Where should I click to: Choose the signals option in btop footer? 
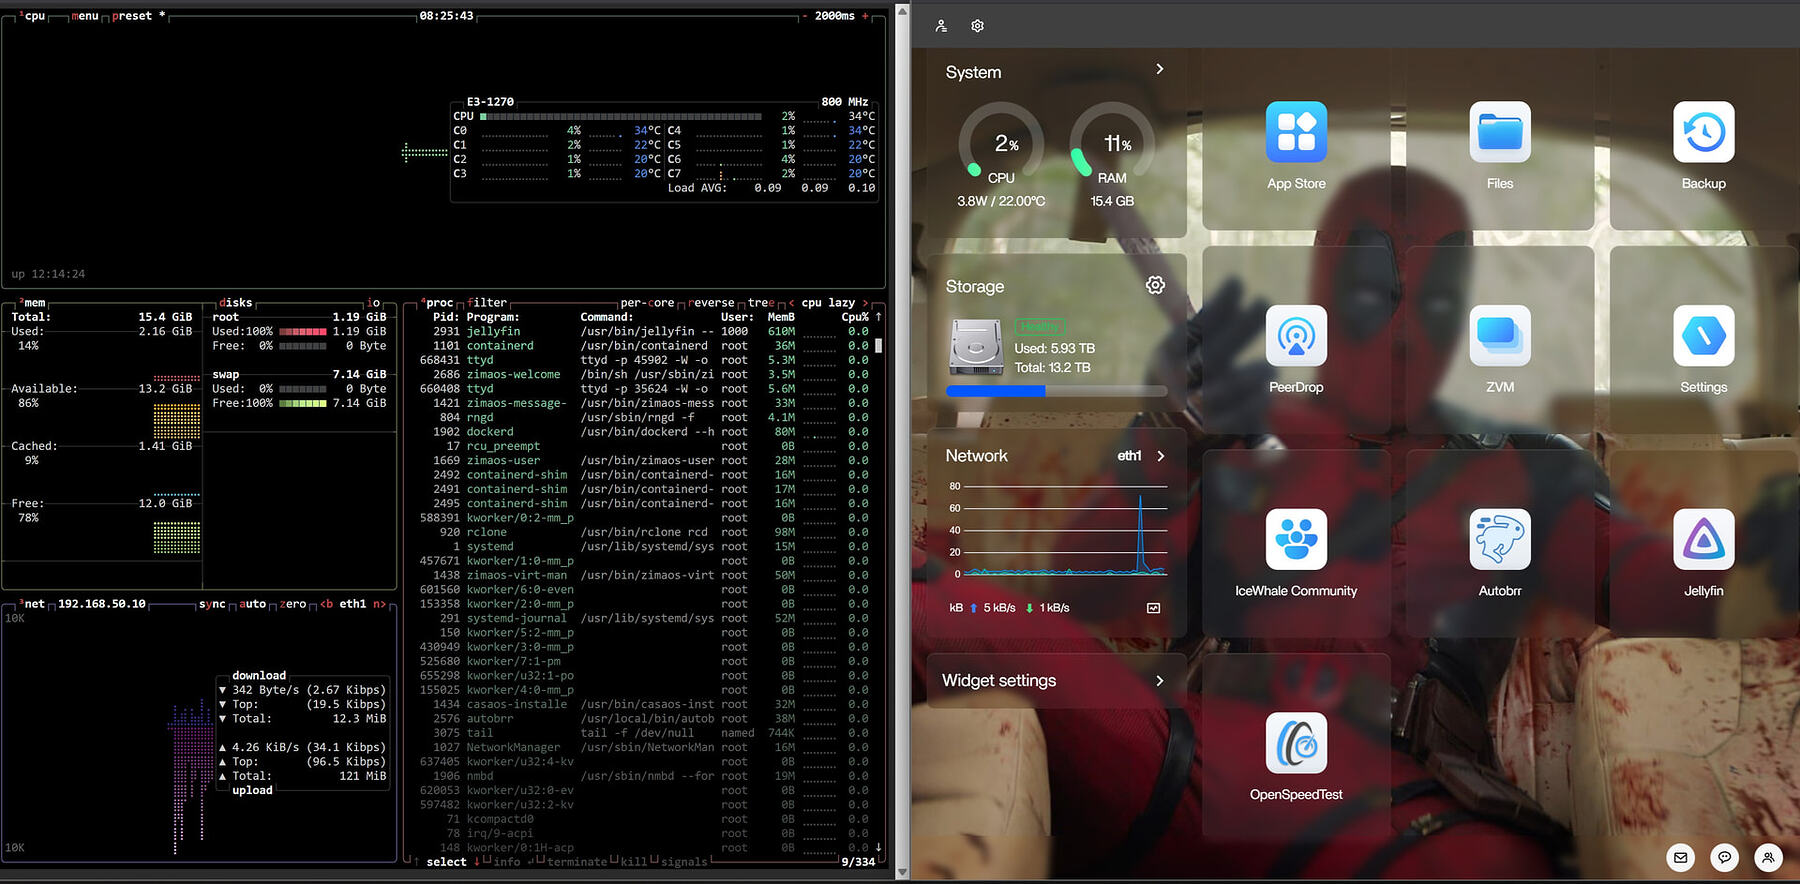684,862
